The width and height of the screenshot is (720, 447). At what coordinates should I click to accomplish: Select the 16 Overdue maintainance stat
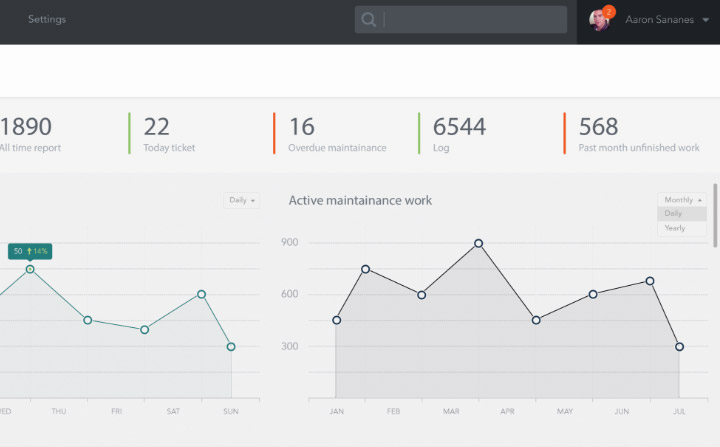click(x=337, y=134)
